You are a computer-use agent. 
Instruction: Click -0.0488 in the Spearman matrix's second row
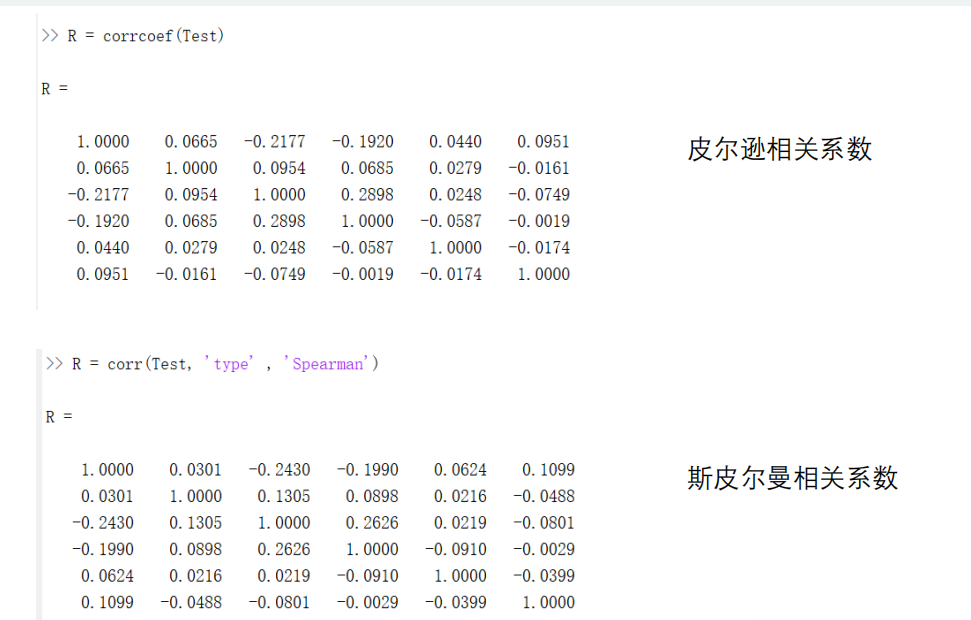[x=544, y=497]
